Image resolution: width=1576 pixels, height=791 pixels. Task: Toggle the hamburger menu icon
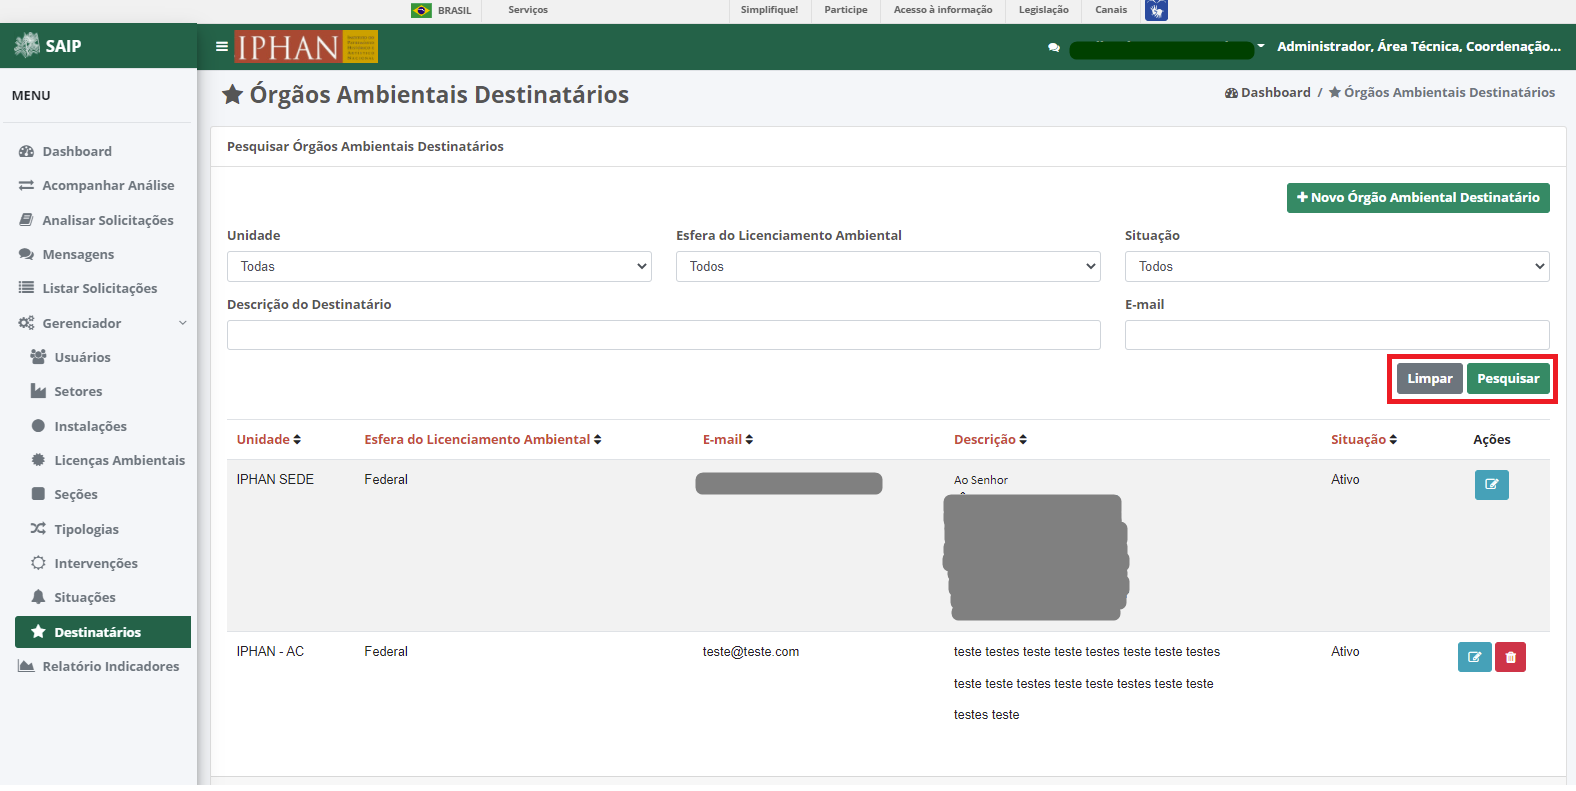point(222,46)
